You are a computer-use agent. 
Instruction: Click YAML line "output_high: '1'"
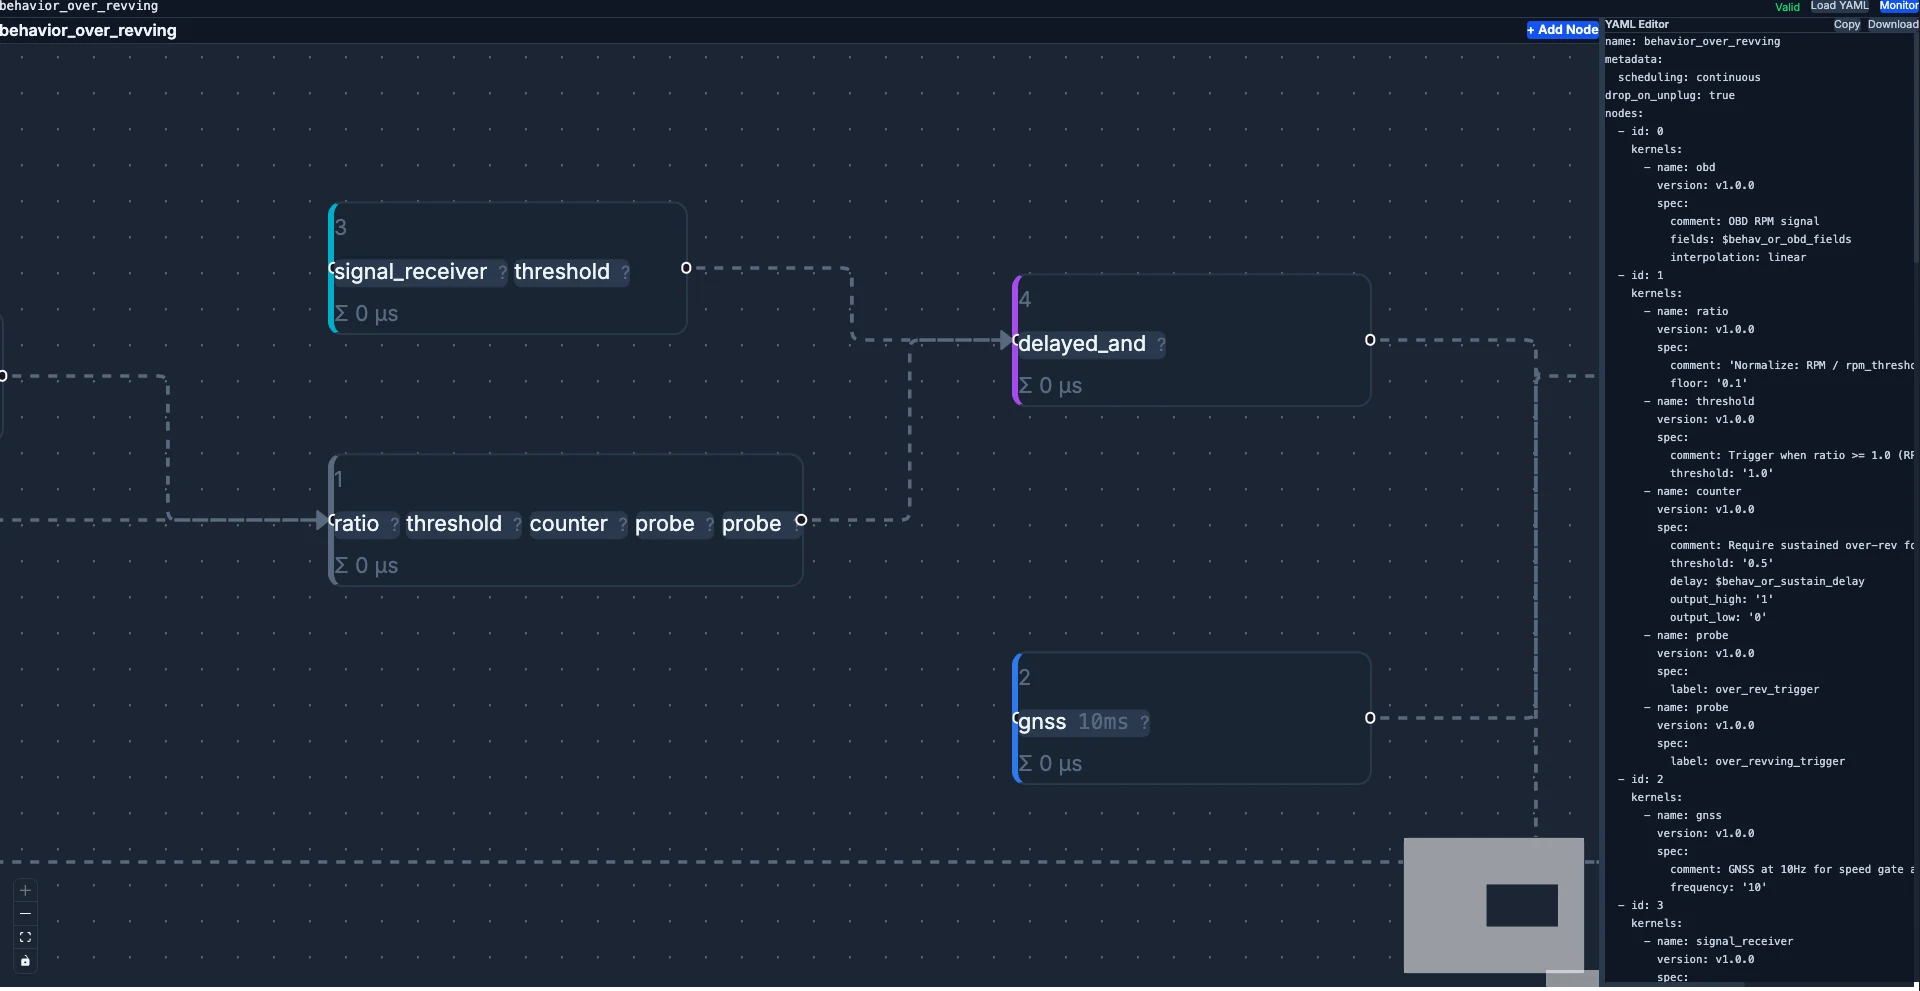tap(1721, 600)
